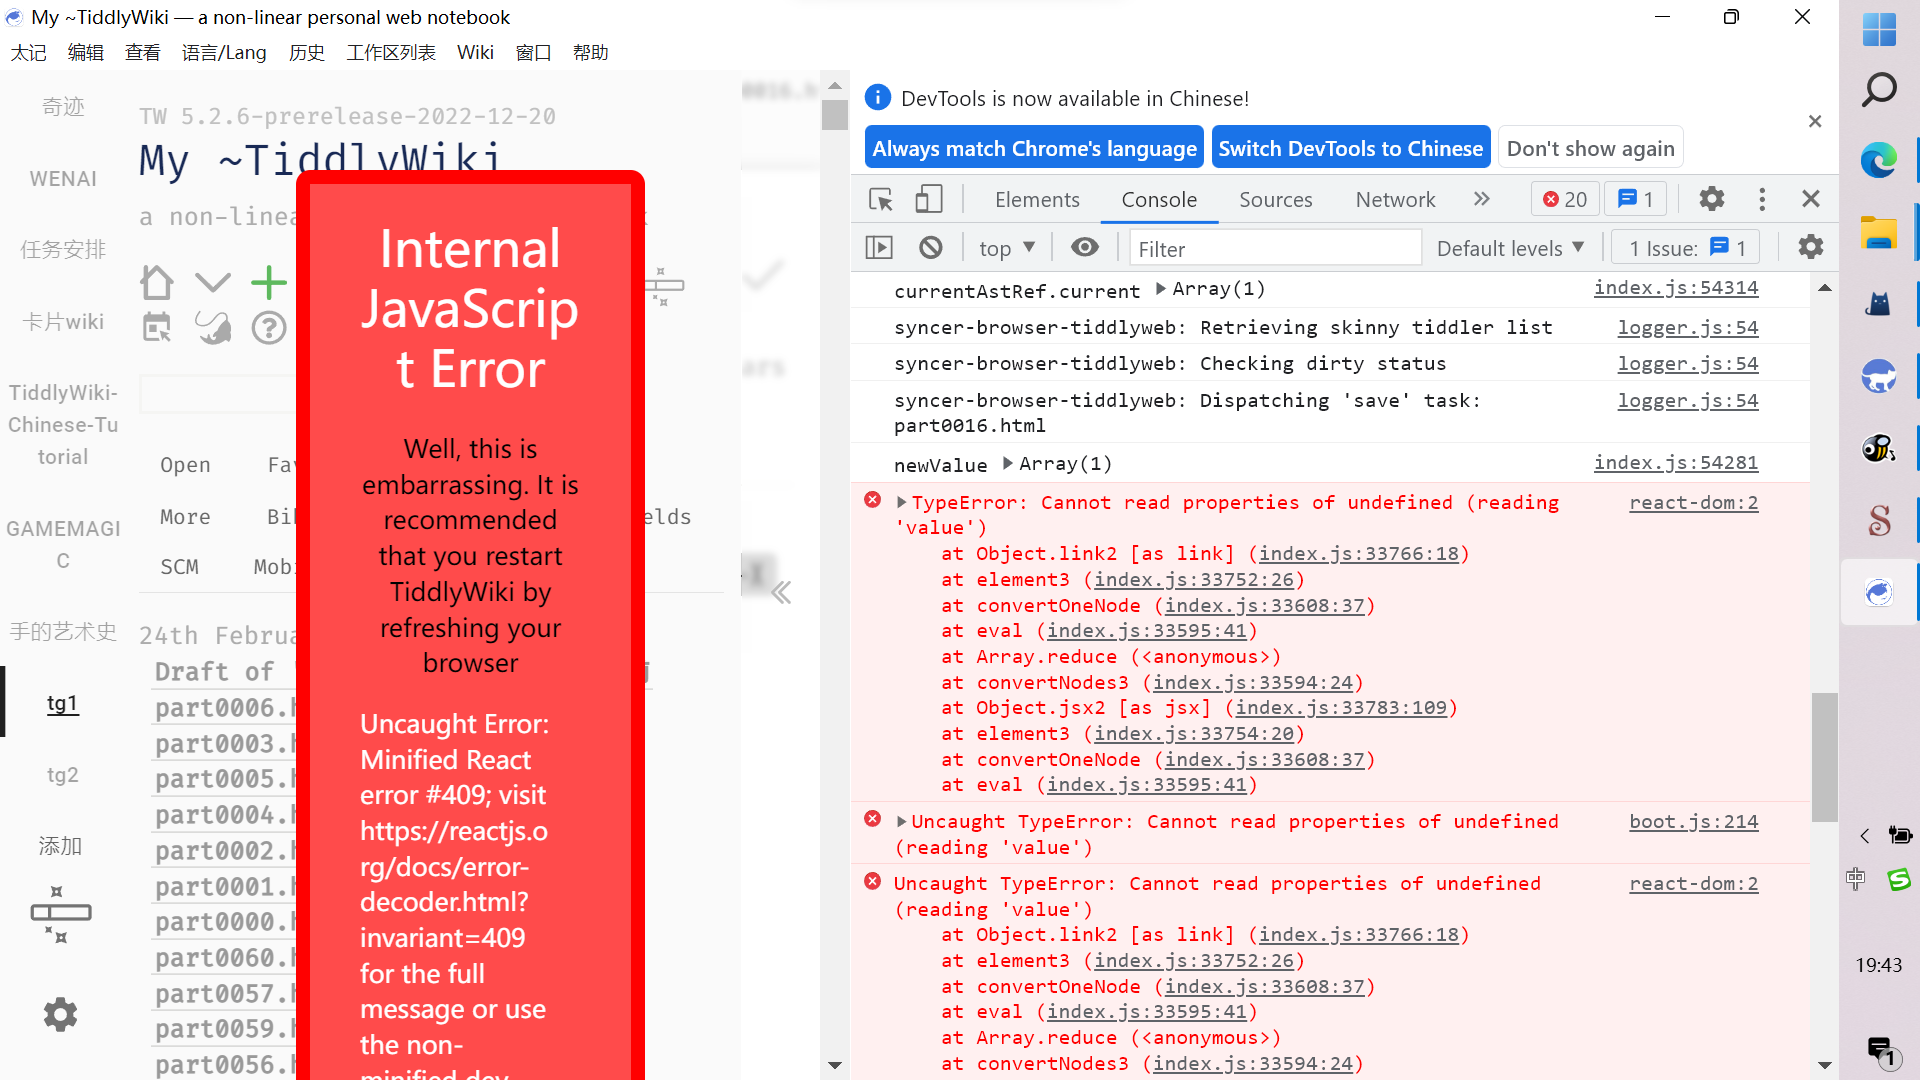Switch to the Network tab

coord(1395,199)
